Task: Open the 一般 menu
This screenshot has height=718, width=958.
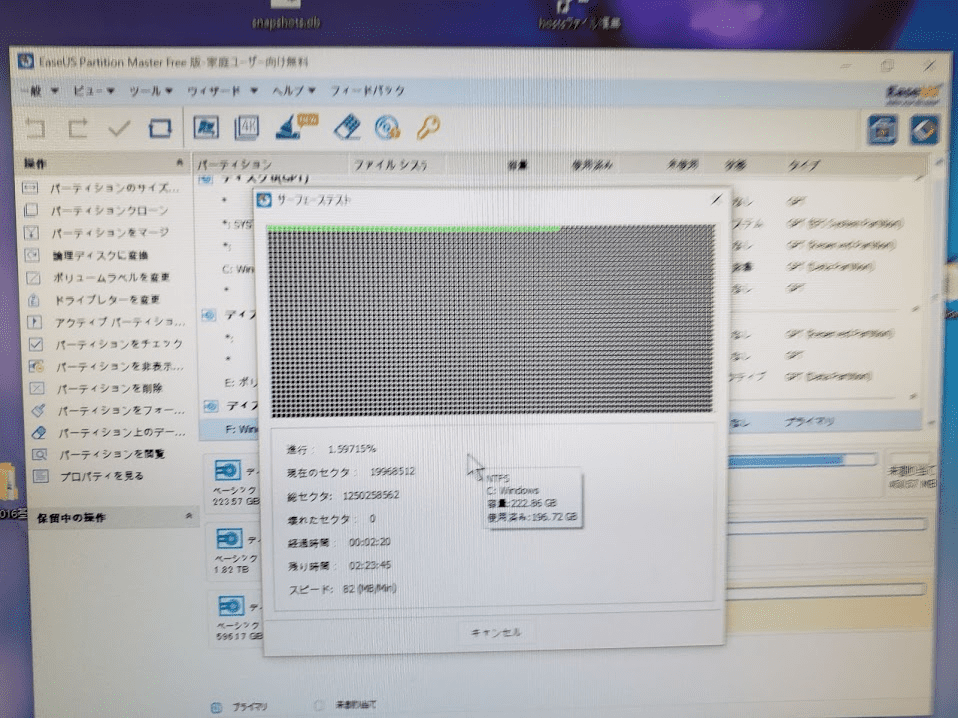Action: click(x=40, y=91)
